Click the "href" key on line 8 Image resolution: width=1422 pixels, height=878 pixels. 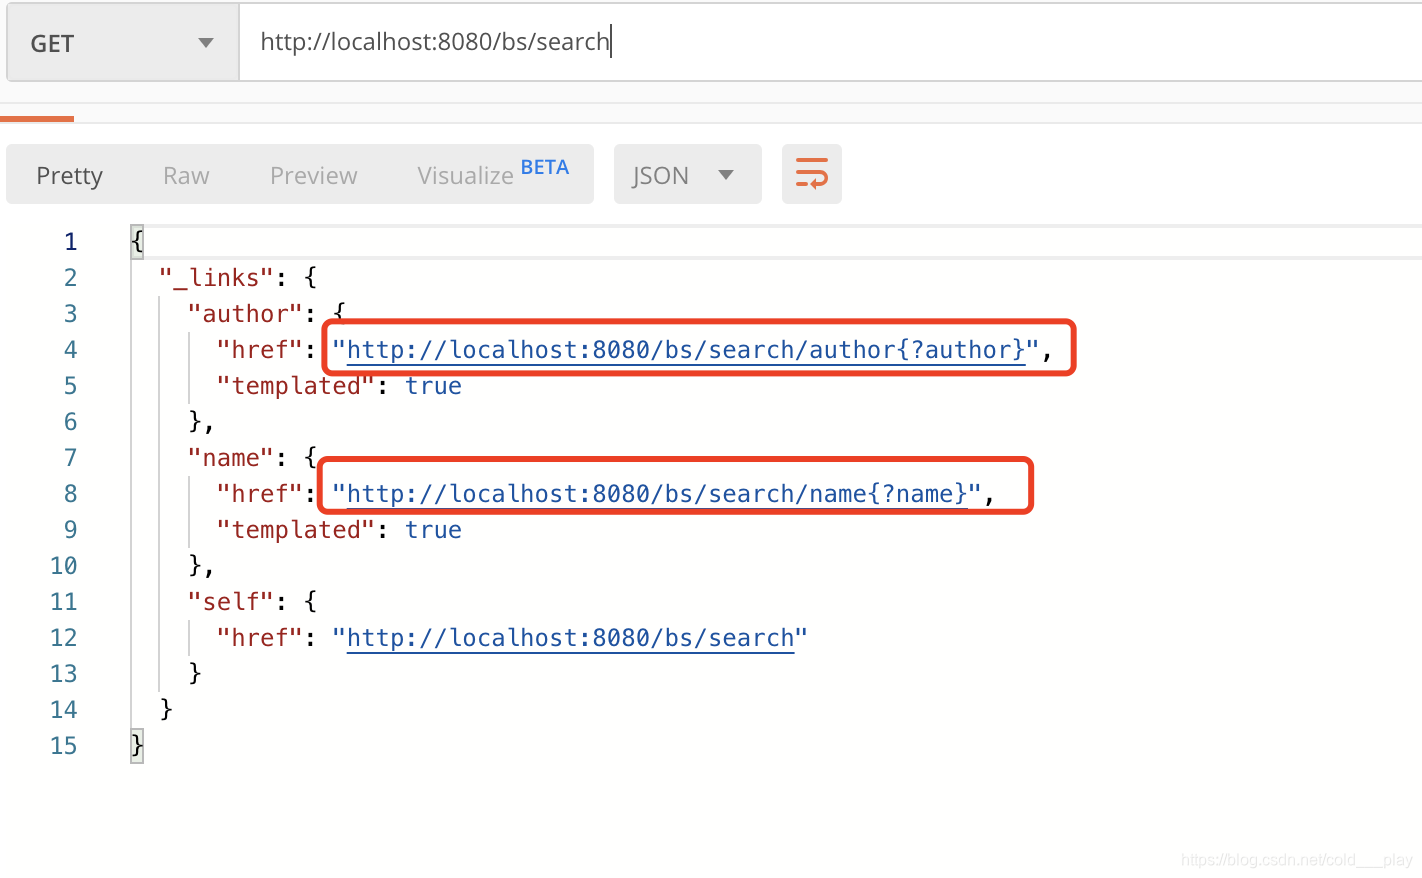[x=260, y=494]
